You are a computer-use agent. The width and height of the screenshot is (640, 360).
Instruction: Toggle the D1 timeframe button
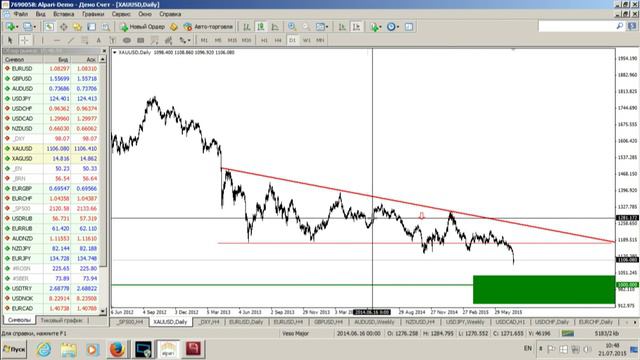click(292, 40)
